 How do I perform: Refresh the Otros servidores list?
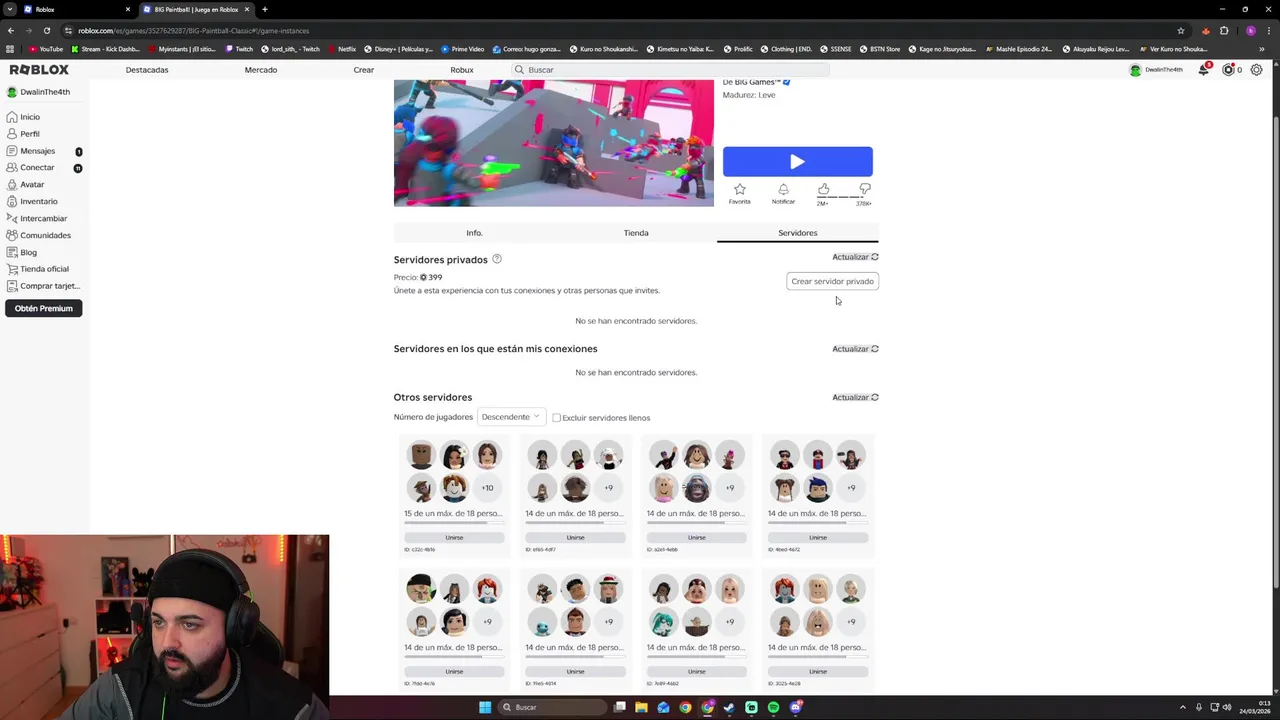click(855, 397)
